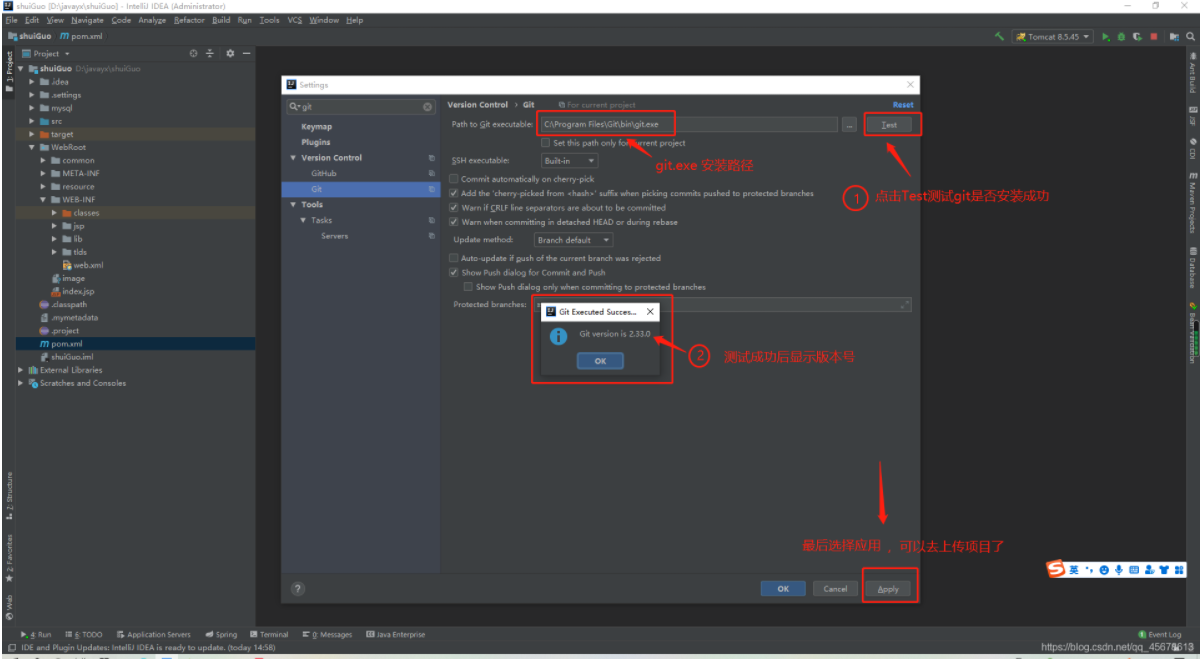Enable 'Commit automatically on cherry-pick'
Viewport: 1201px width, 659px height.
[454, 179]
